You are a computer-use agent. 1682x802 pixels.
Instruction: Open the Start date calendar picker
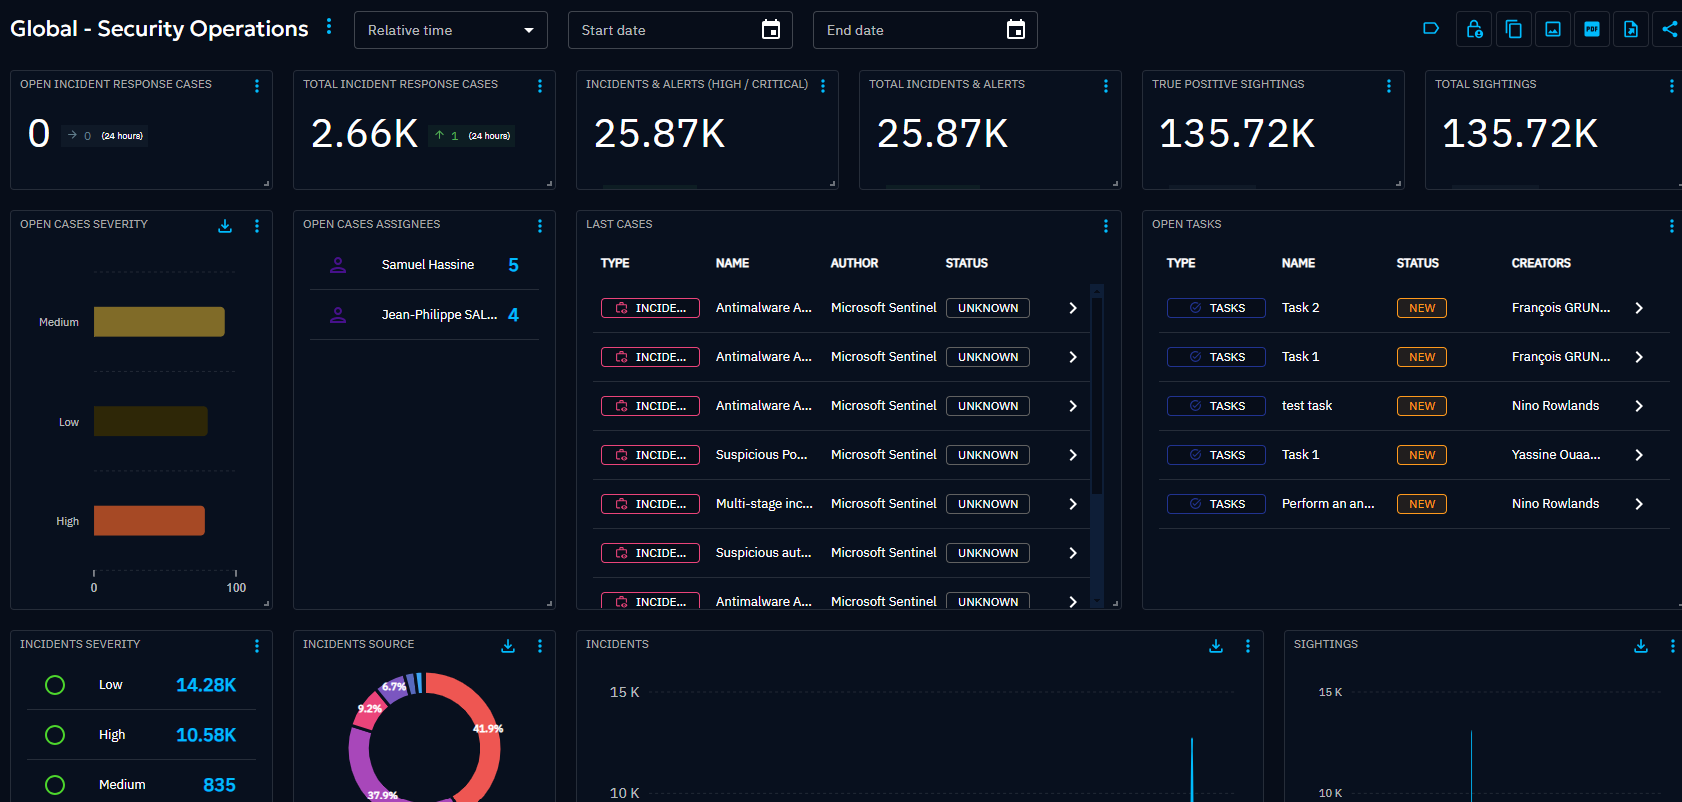point(771,30)
